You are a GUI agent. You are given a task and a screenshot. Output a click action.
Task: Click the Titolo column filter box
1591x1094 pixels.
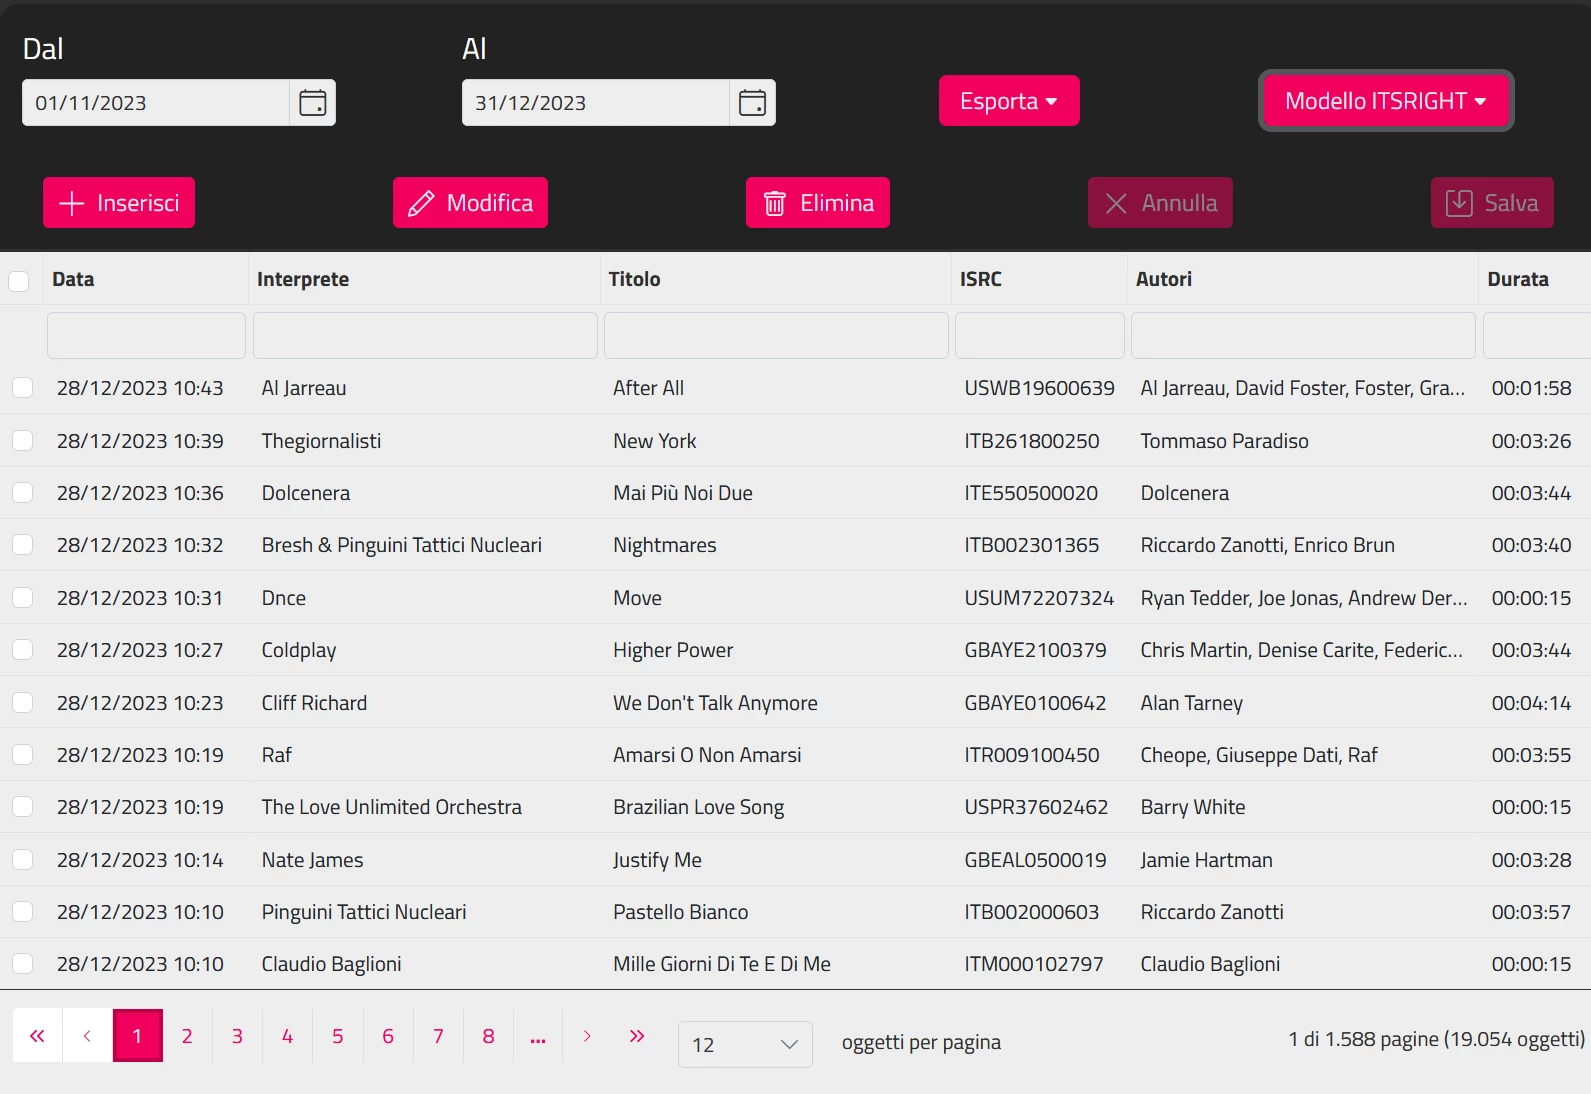[776, 335]
